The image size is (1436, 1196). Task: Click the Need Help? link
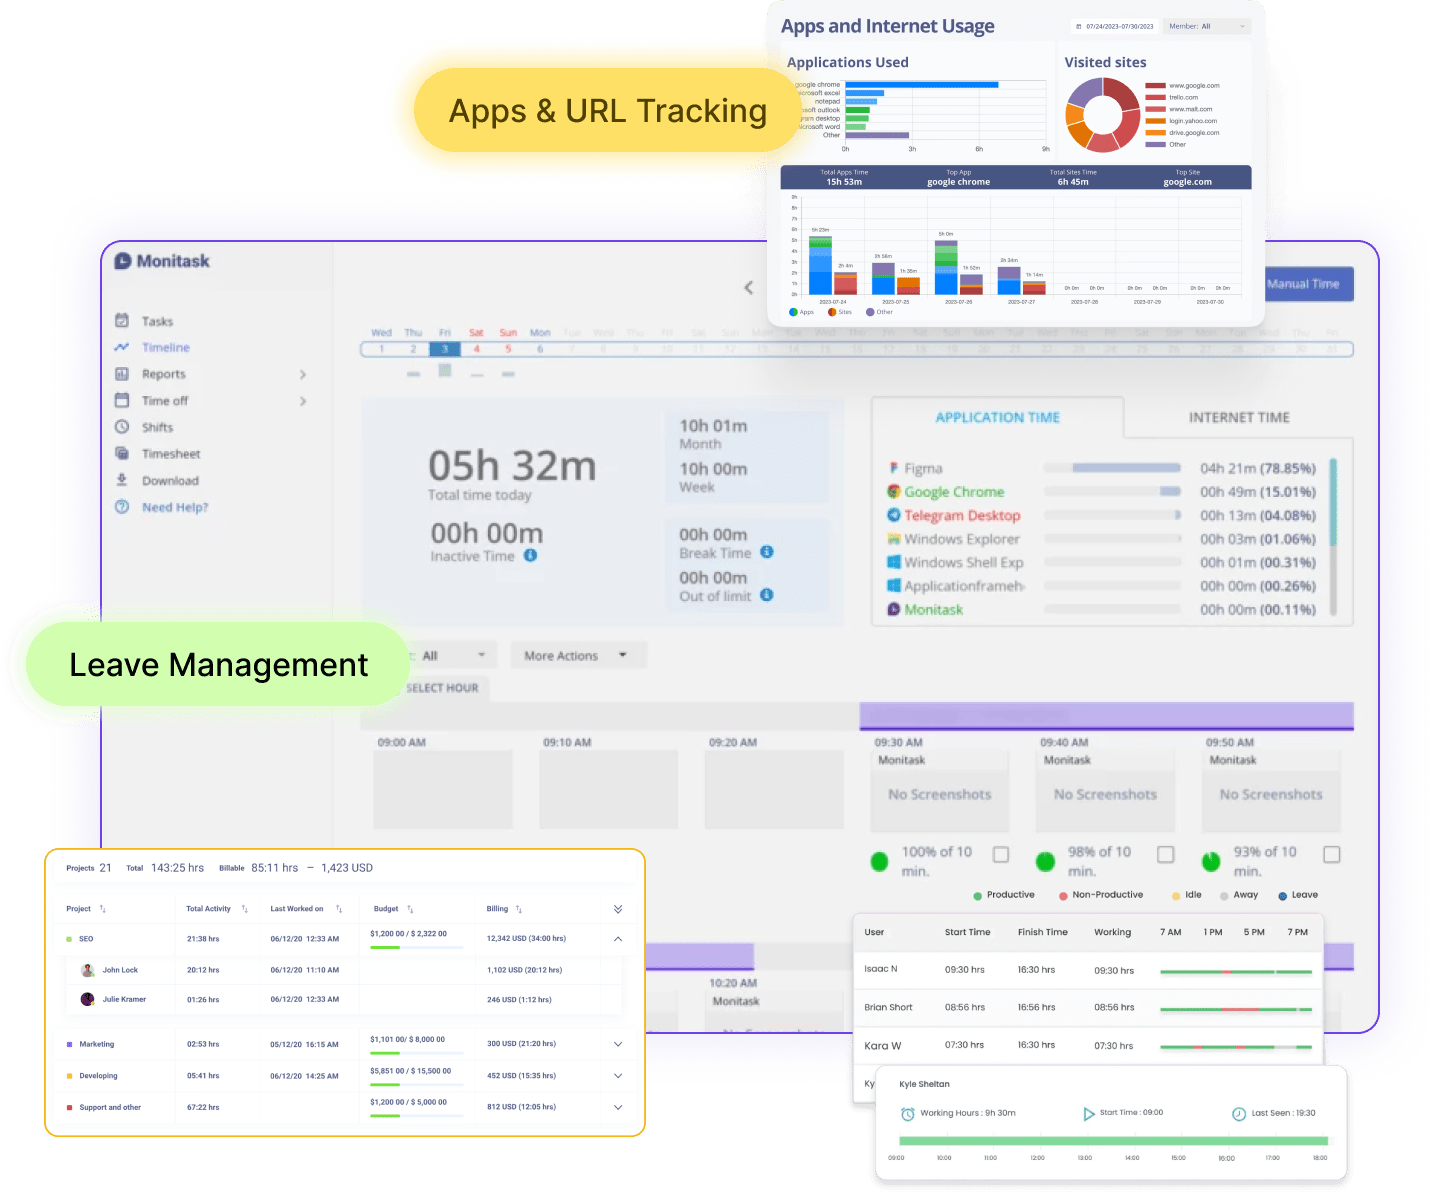click(175, 508)
